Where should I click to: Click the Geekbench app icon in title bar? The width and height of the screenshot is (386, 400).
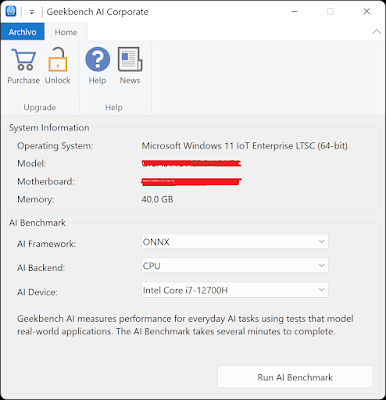point(11,11)
